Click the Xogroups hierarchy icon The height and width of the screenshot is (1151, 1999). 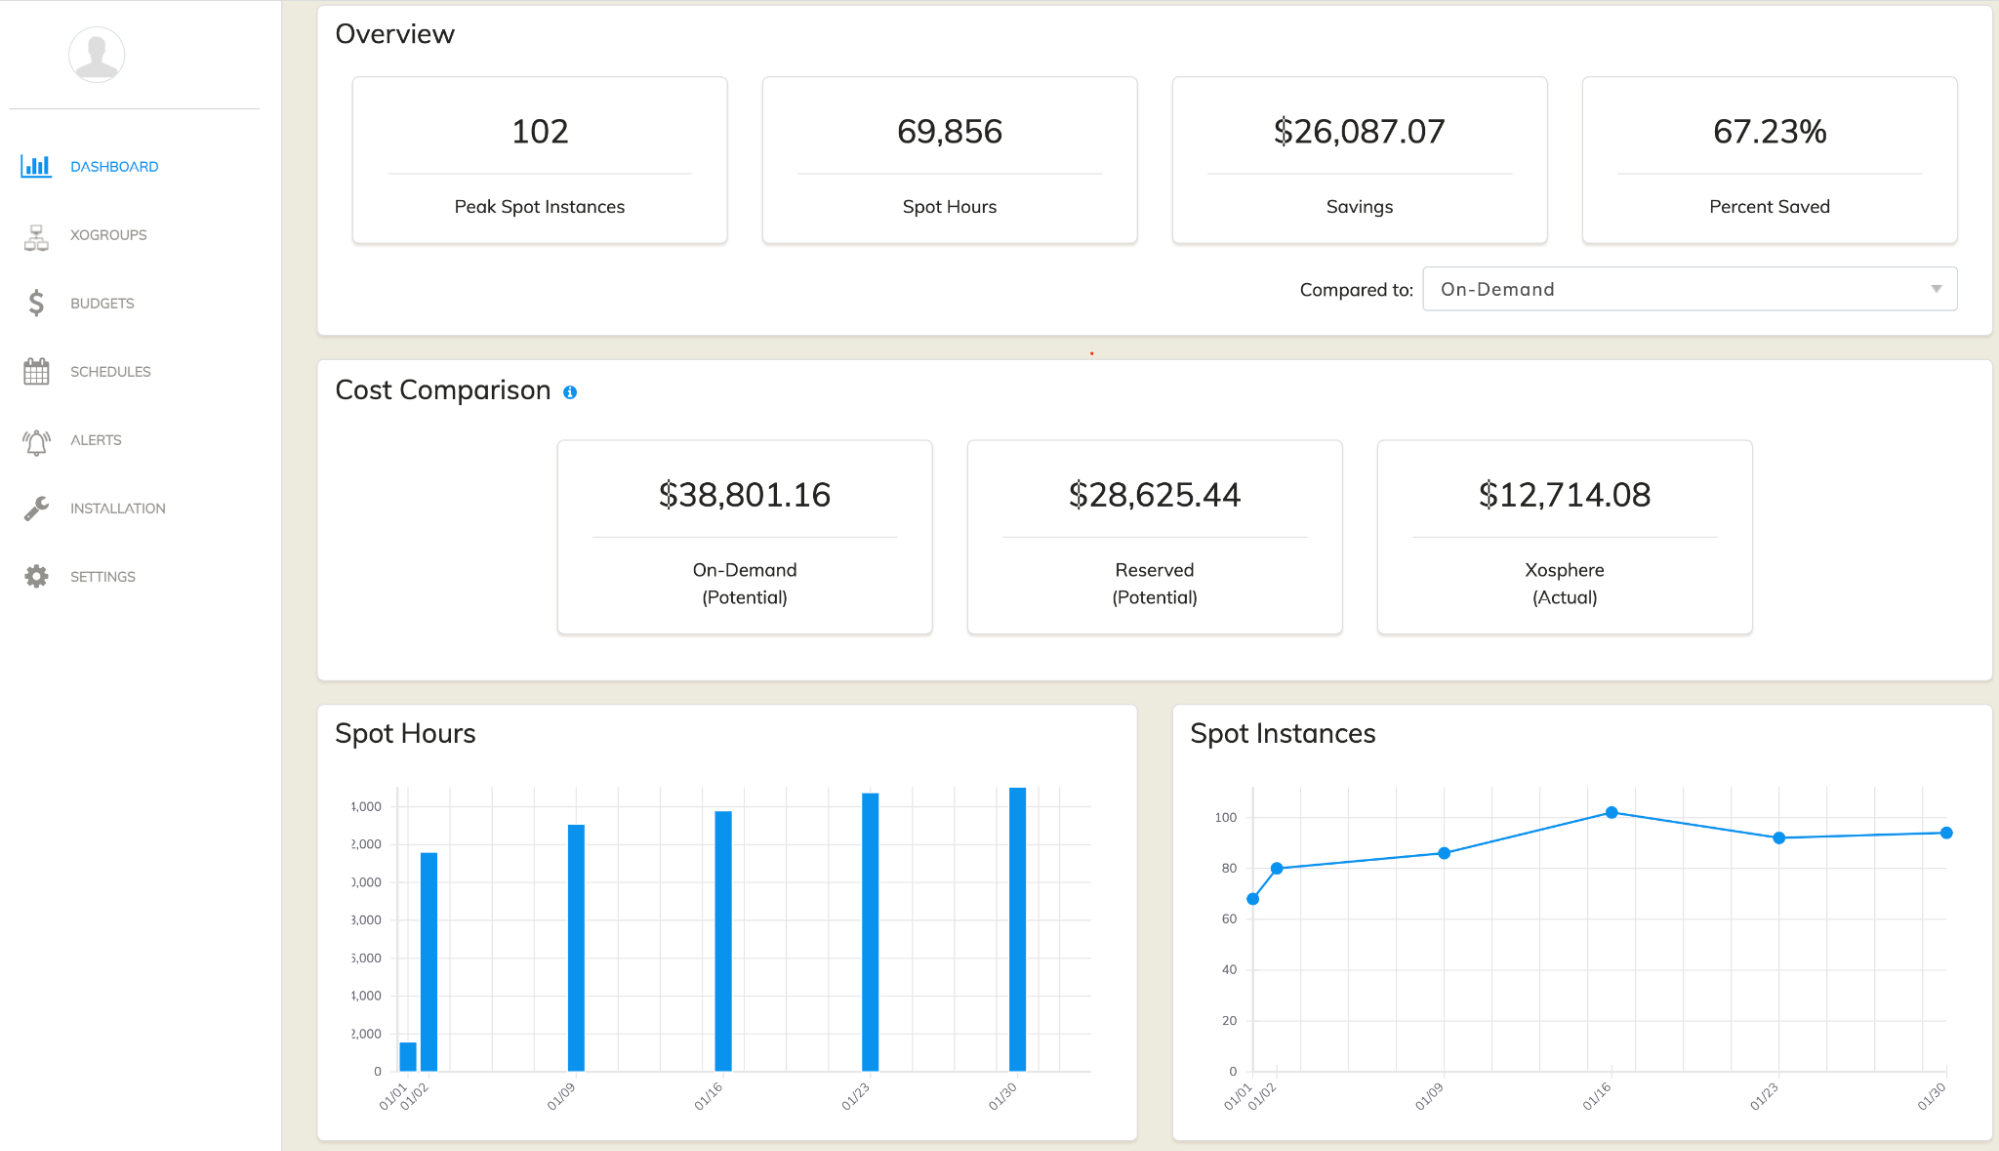(36, 236)
